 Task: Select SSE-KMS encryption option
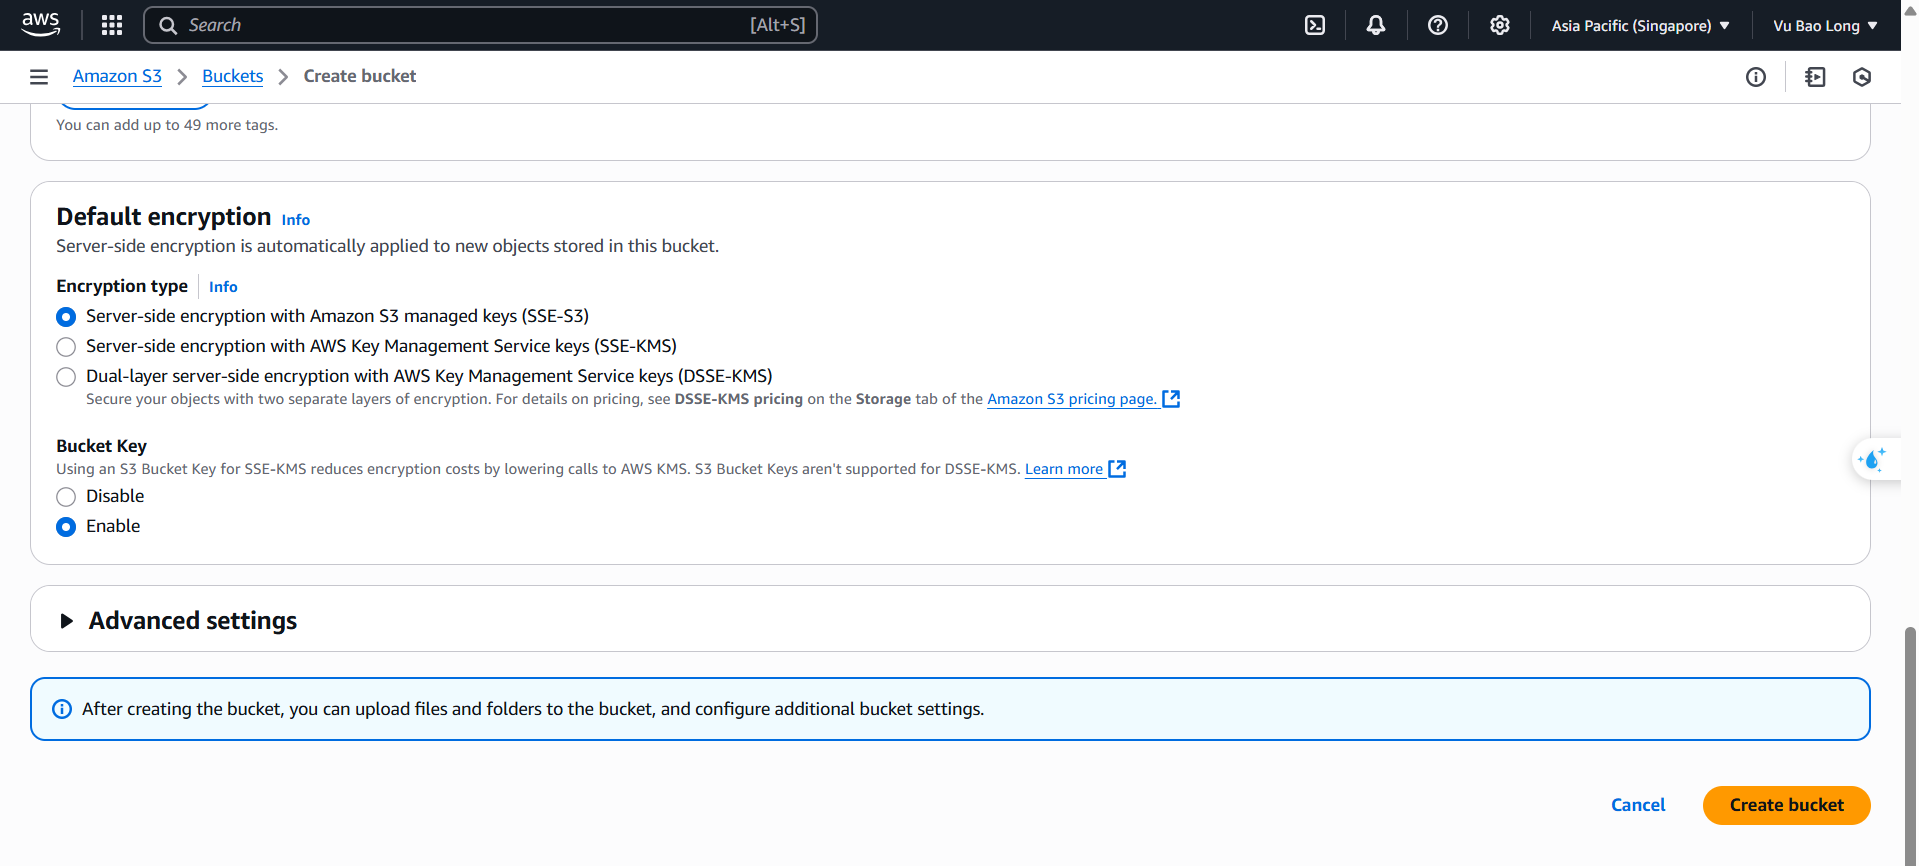pos(66,347)
